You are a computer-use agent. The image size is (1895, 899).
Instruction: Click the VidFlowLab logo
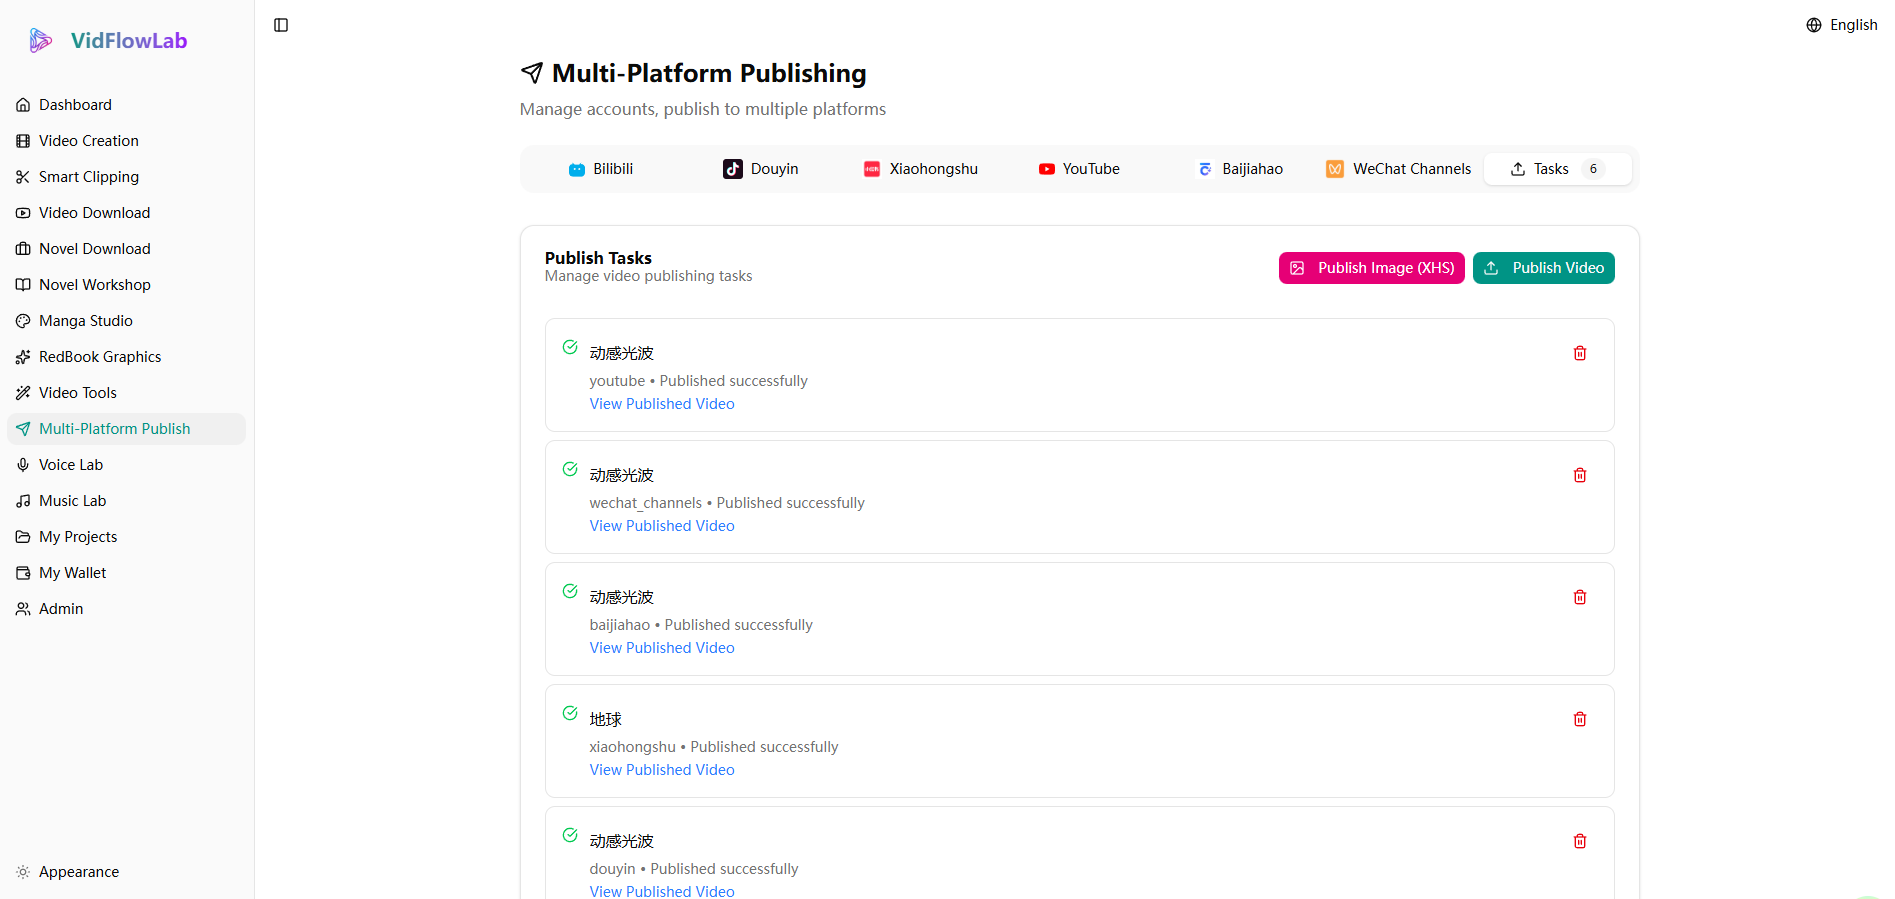pyautogui.click(x=108, y=41)
